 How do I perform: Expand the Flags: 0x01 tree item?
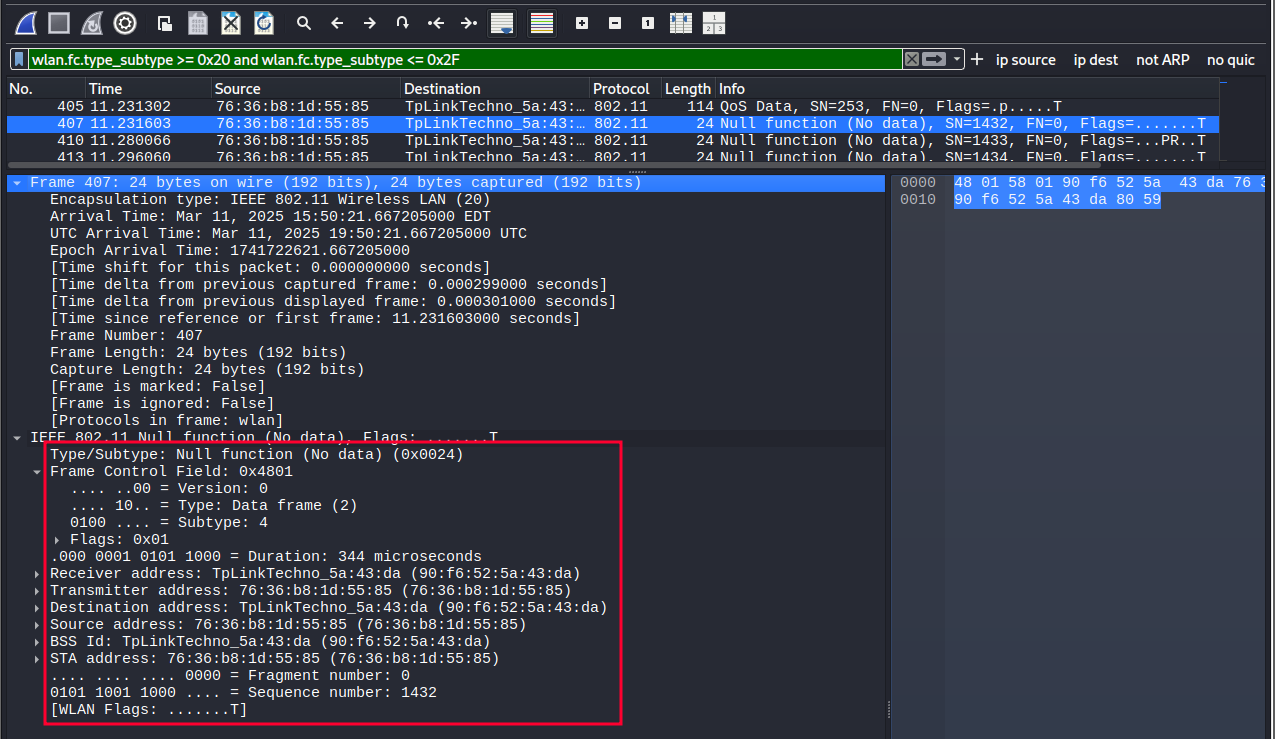(x=57, y=539)
